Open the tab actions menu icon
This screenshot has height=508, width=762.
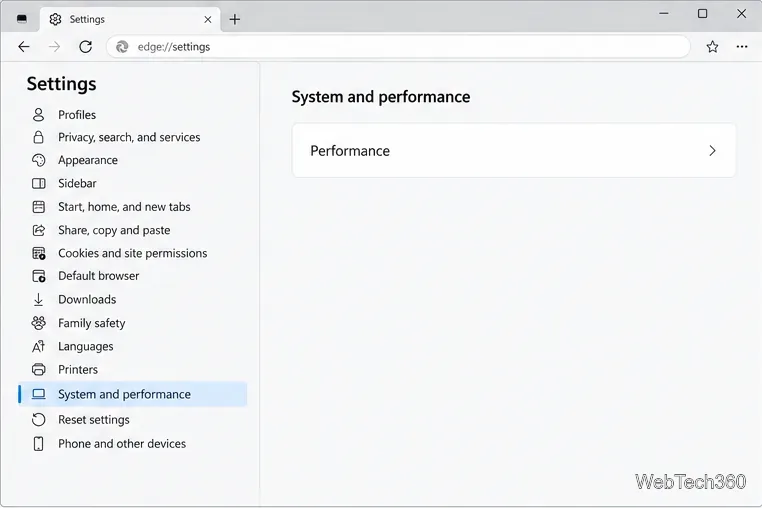(x=21, y=19)
